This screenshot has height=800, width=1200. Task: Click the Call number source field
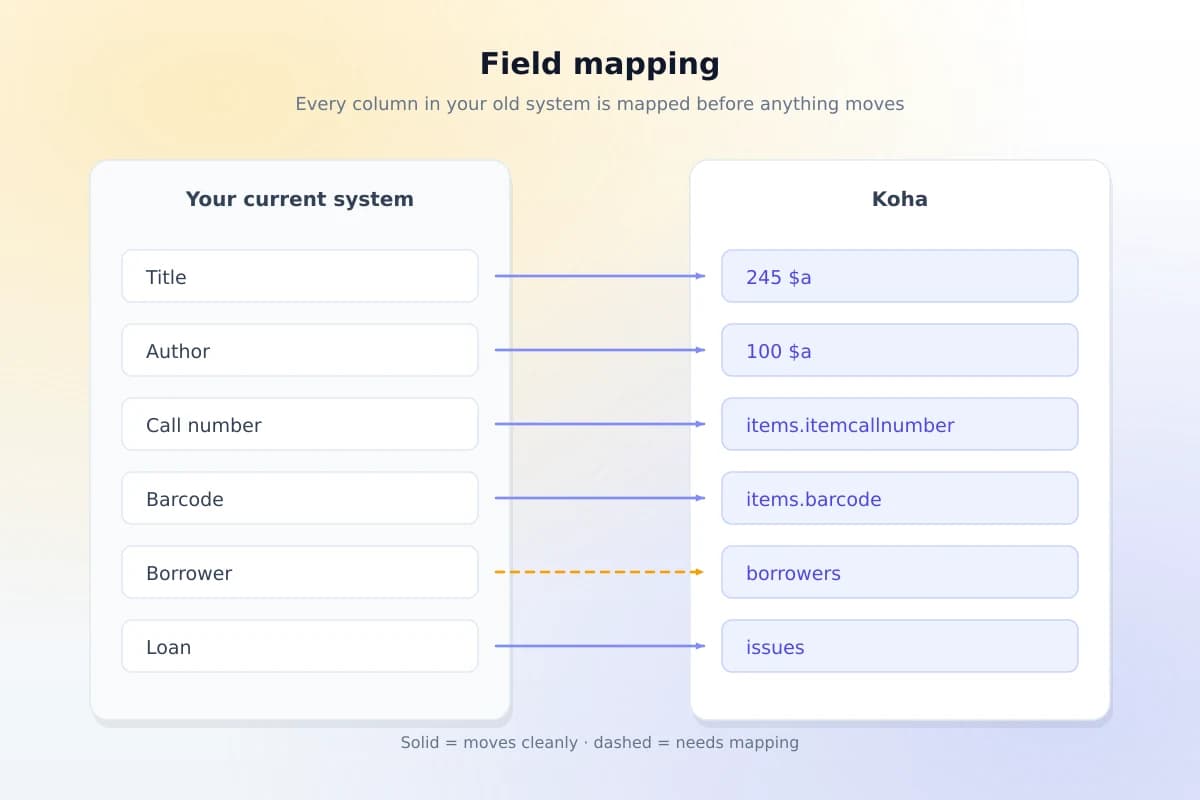[300, 424]
